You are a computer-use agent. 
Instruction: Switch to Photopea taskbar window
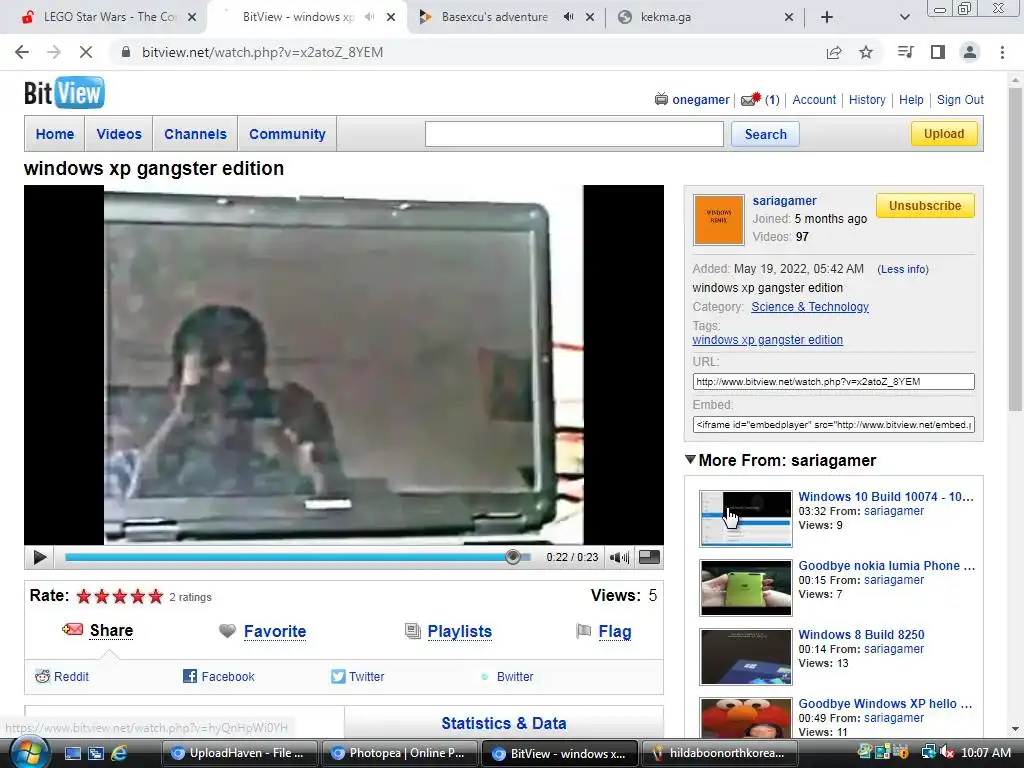point(398,753)
